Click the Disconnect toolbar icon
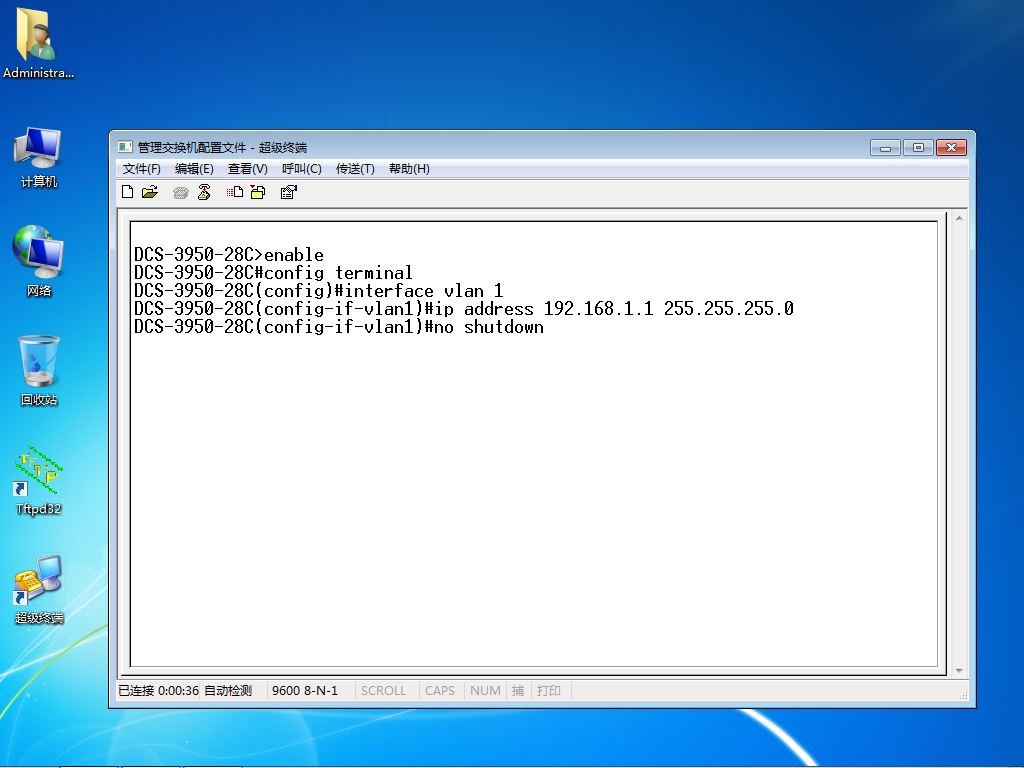1024x768 pixels. click(x=204, y=192)
